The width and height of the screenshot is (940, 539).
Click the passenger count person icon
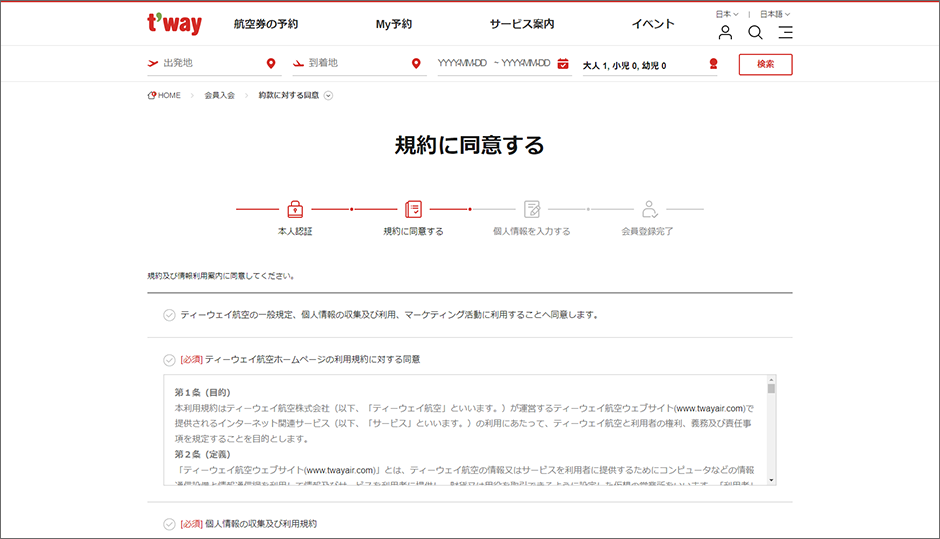click(712, 64)
